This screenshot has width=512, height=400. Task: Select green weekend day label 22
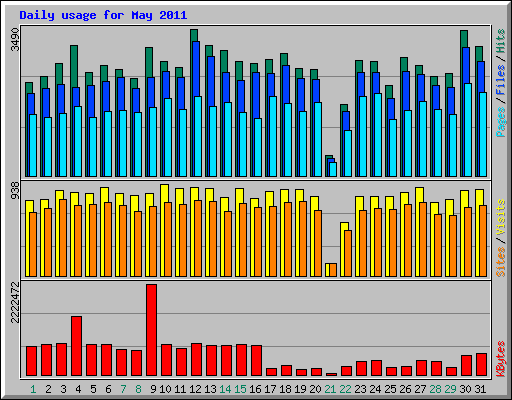coord(345,389)
